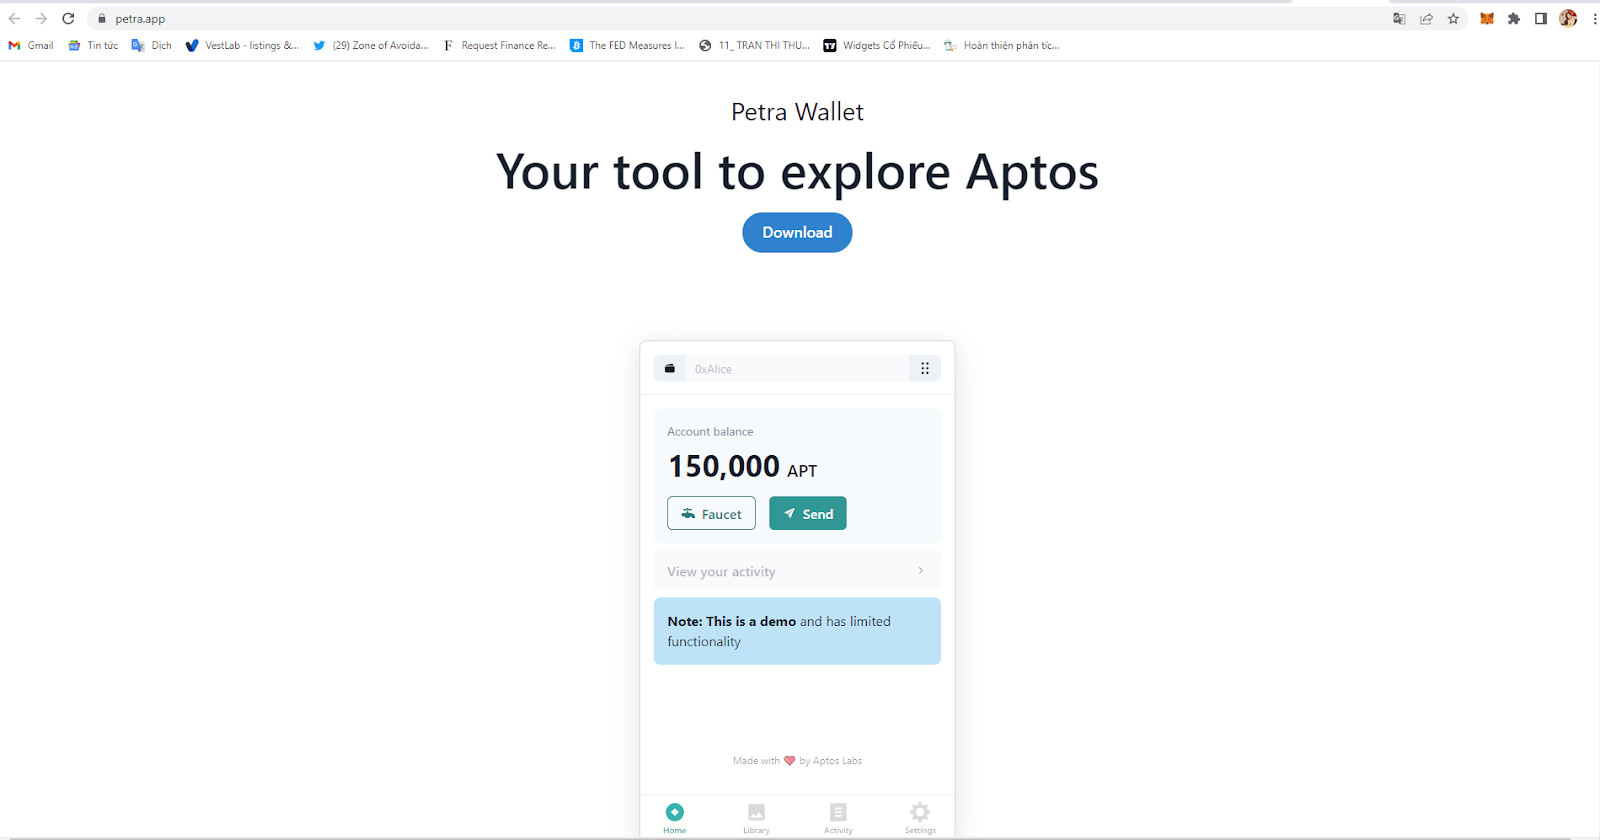Click the browser Forward arrow
The height and width of the screenshot is (840, 1600).
coord(41,19)
